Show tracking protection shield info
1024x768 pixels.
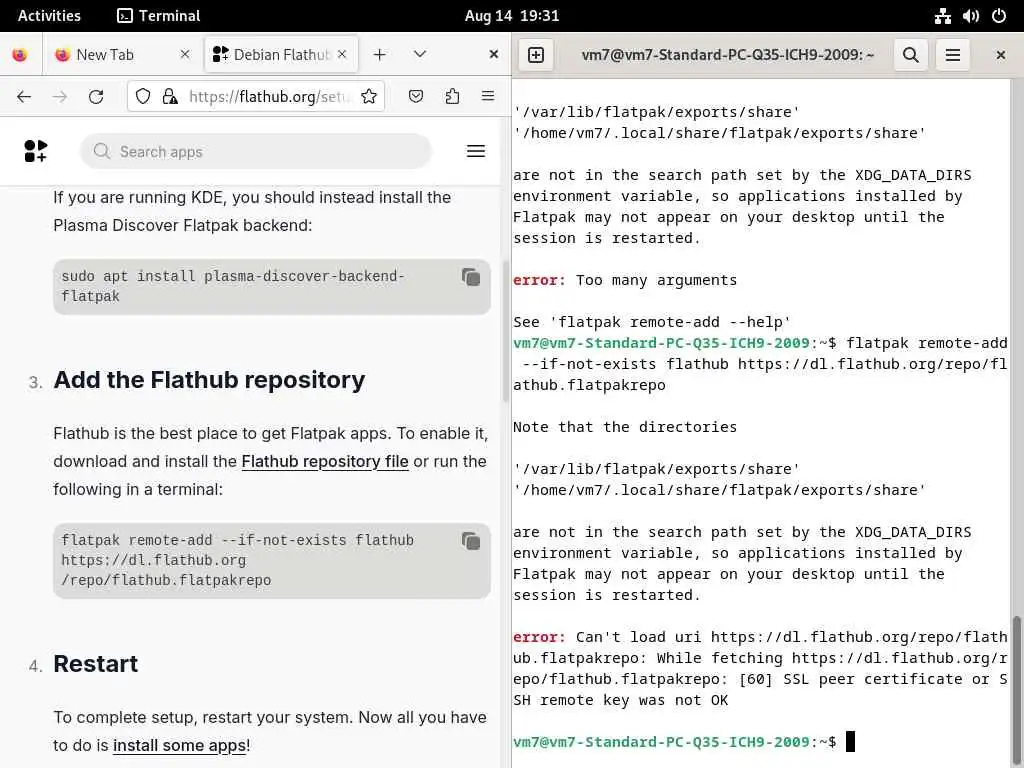pyautogui.click(x=143, y=97)
